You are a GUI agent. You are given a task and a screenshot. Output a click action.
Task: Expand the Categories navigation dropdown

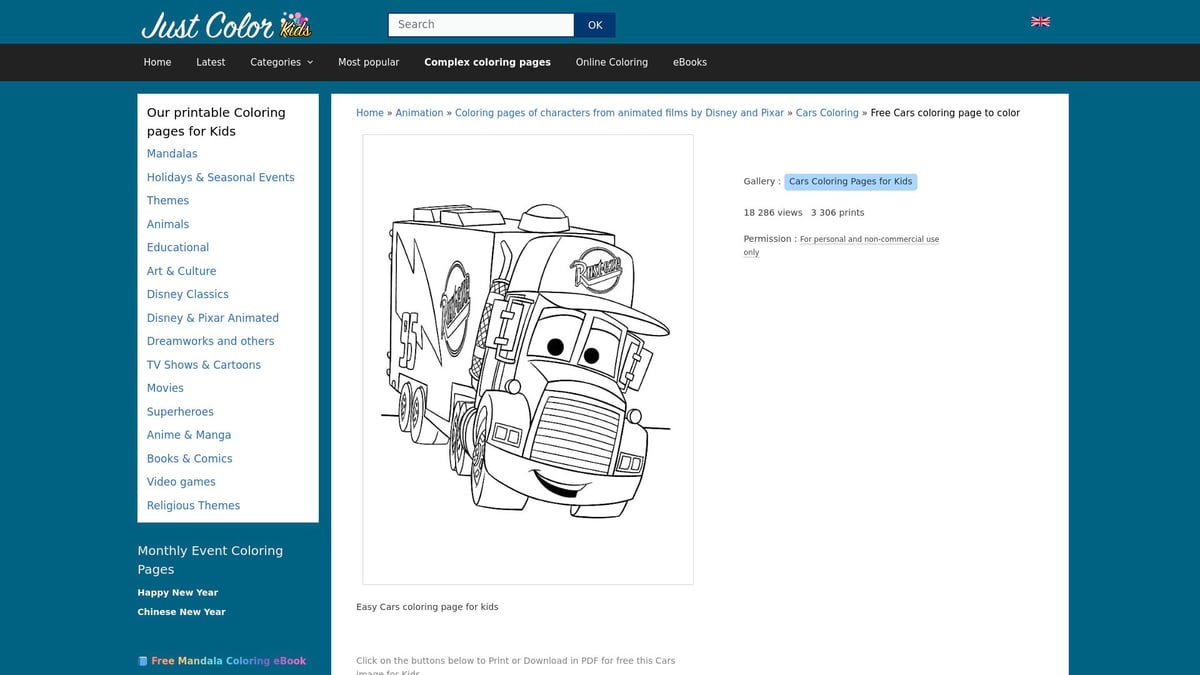click(281, 62)
